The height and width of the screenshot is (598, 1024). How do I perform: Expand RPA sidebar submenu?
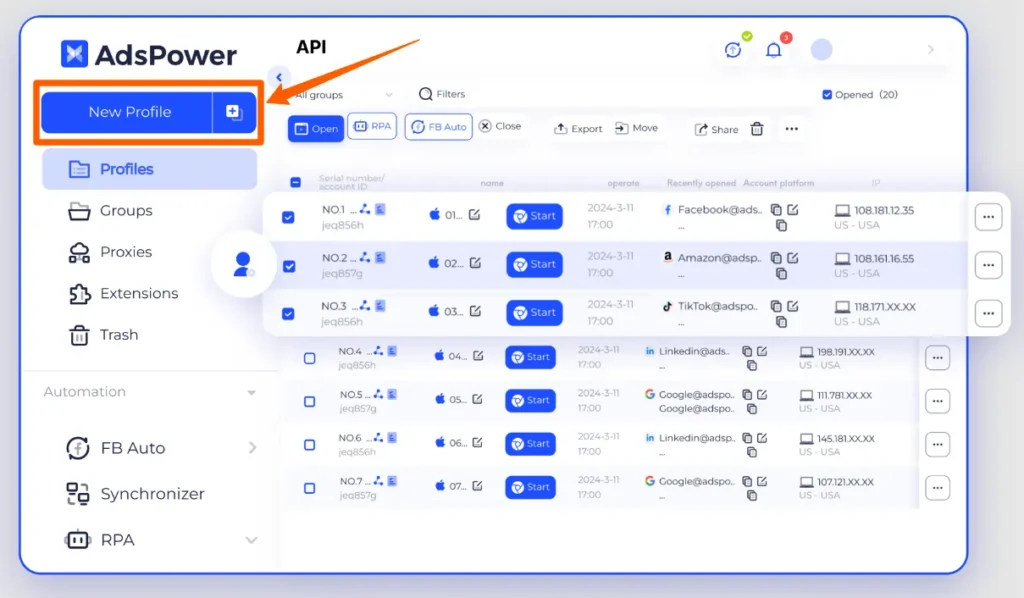[251, 540]
